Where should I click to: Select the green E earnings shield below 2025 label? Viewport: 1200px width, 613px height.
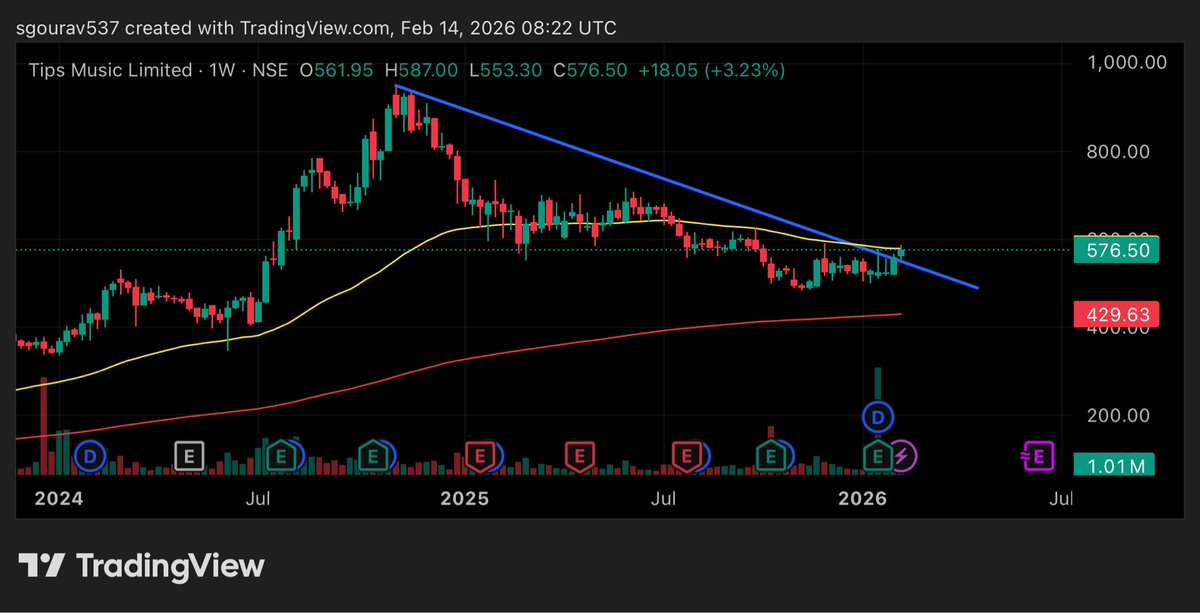coord(374,455)
